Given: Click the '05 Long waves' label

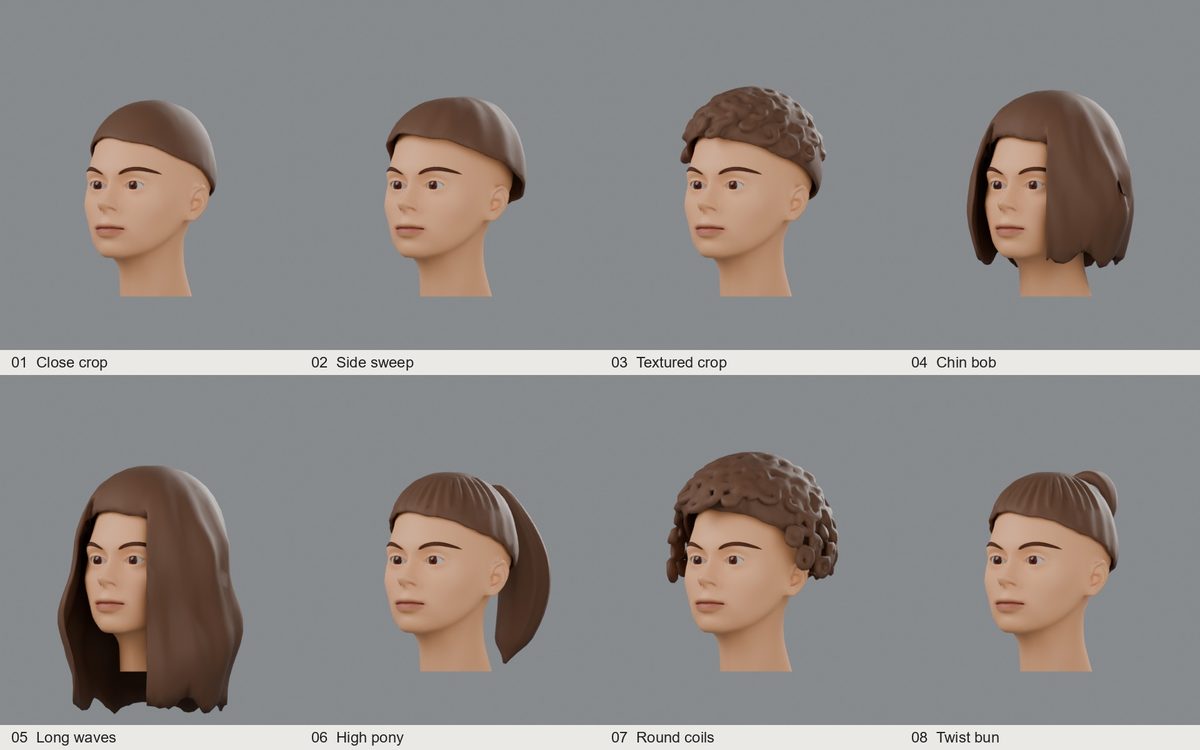Looking at the screenshot, I should [63, 737].
